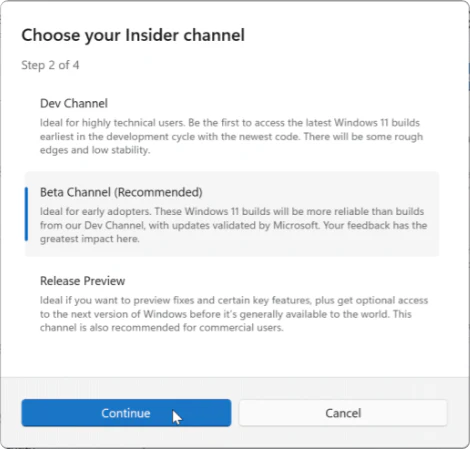Choose the Beta Channel (Recommended) option
Screen dimensions: 470x449
coord(232,214)
